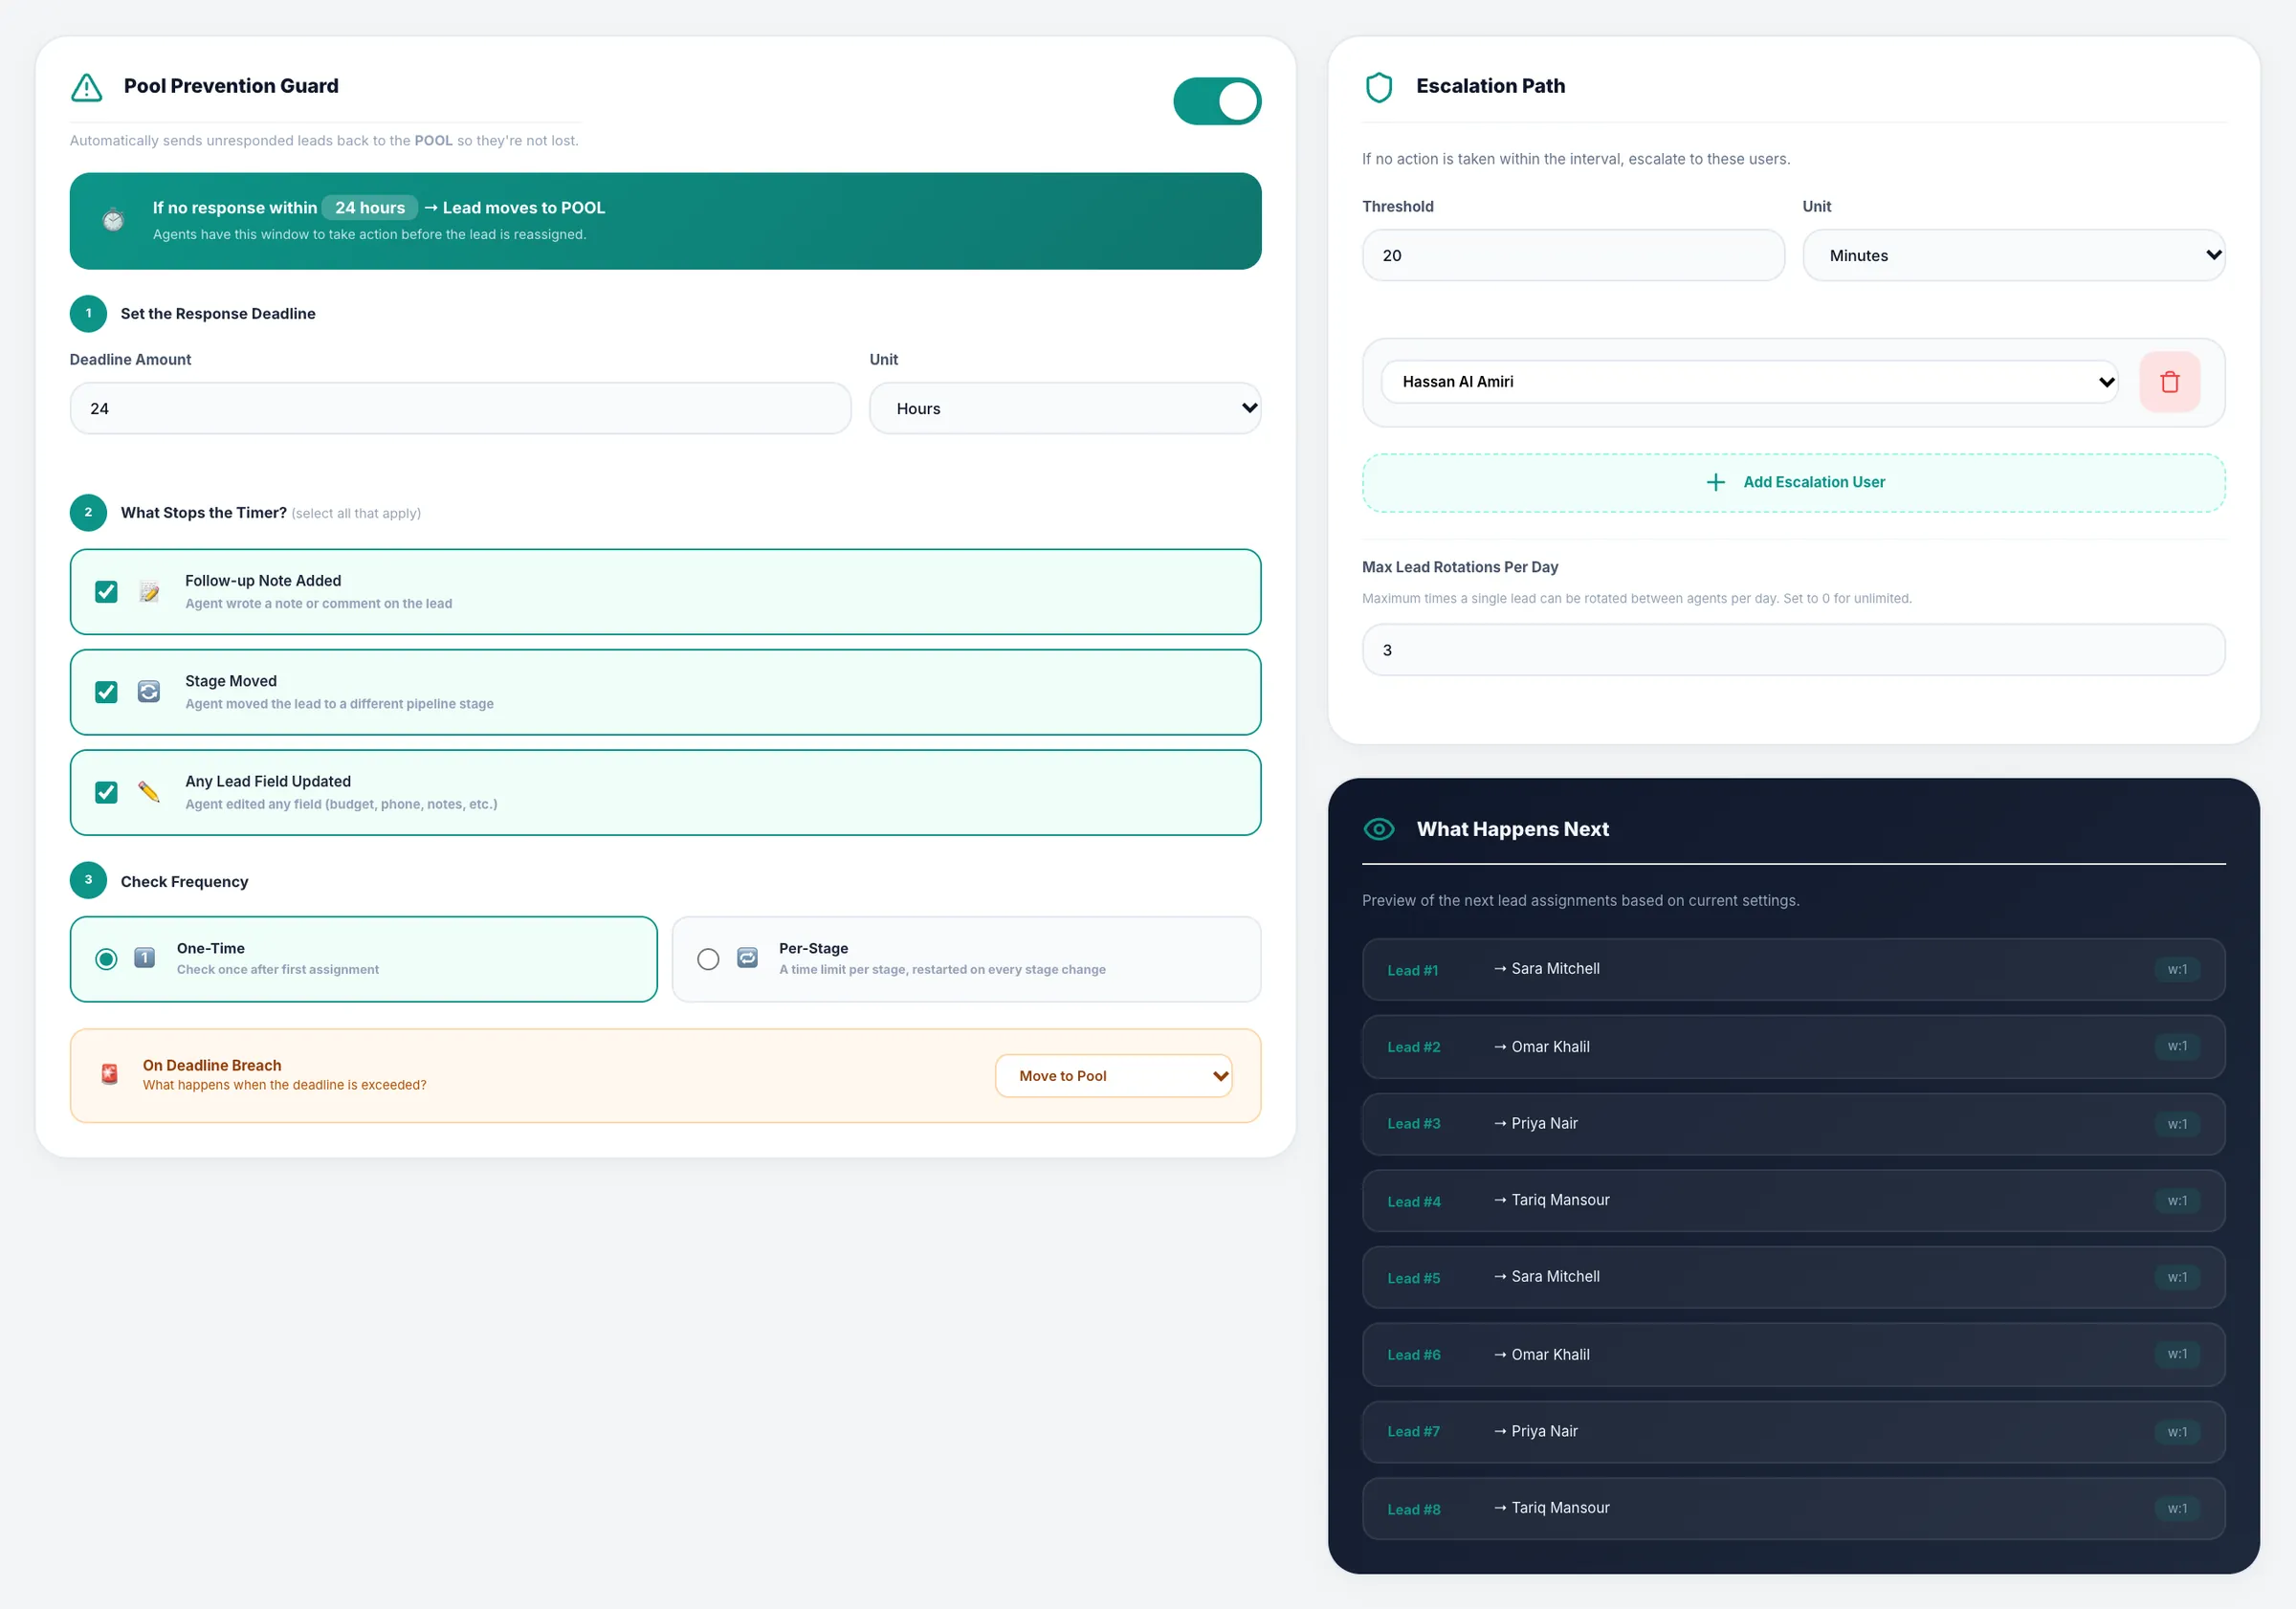Click the eye icon beside What Happens Next
Screen dimensions: 2296x1609
point(1379,829)
